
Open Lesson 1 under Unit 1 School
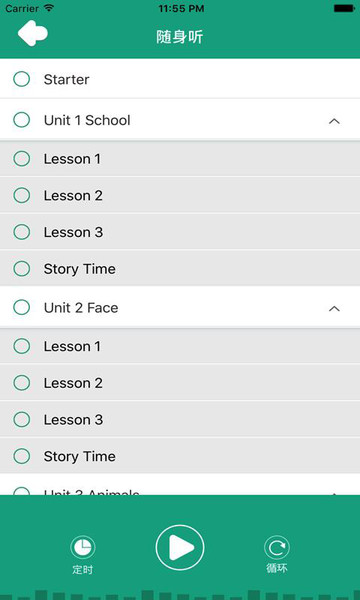pyautogui.click(x=180, y=158)
